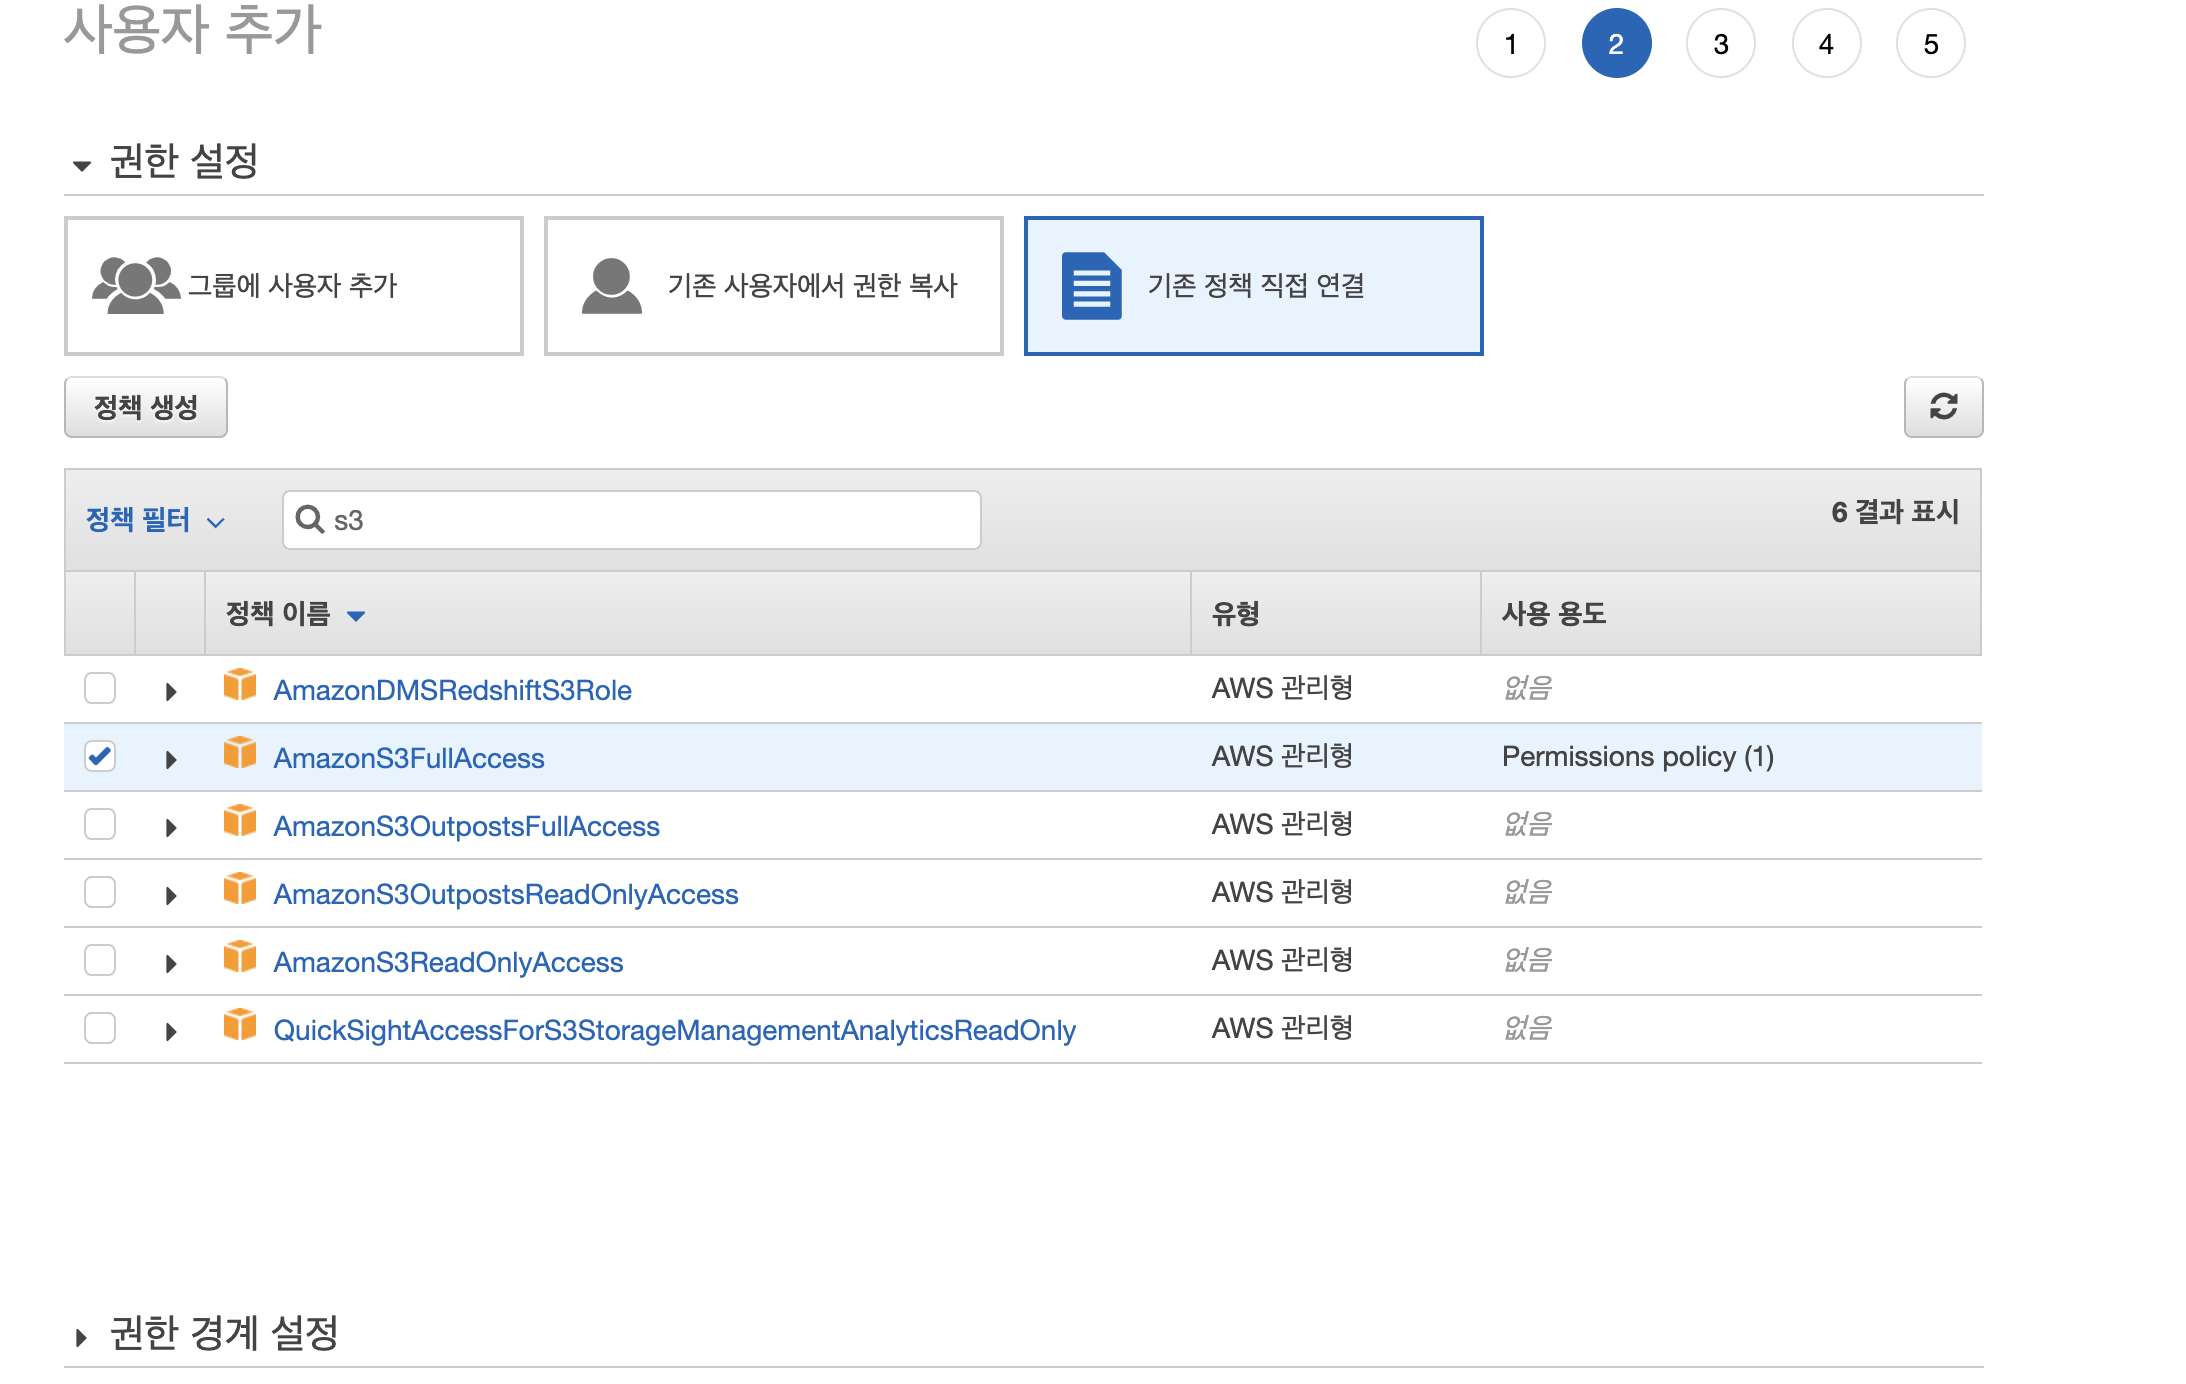Check the AmazonS3ReadOnlyAccess policy checkbox
The image size is (2186, 1384).
click(100, 960)
